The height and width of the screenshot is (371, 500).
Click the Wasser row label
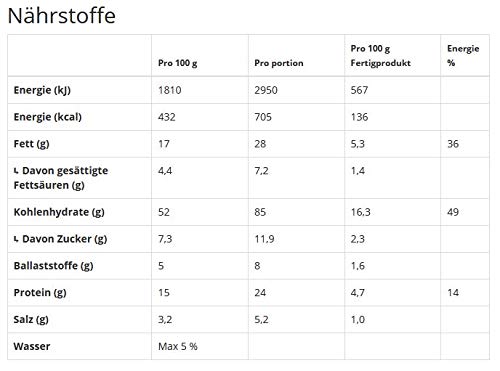point(32,346)
